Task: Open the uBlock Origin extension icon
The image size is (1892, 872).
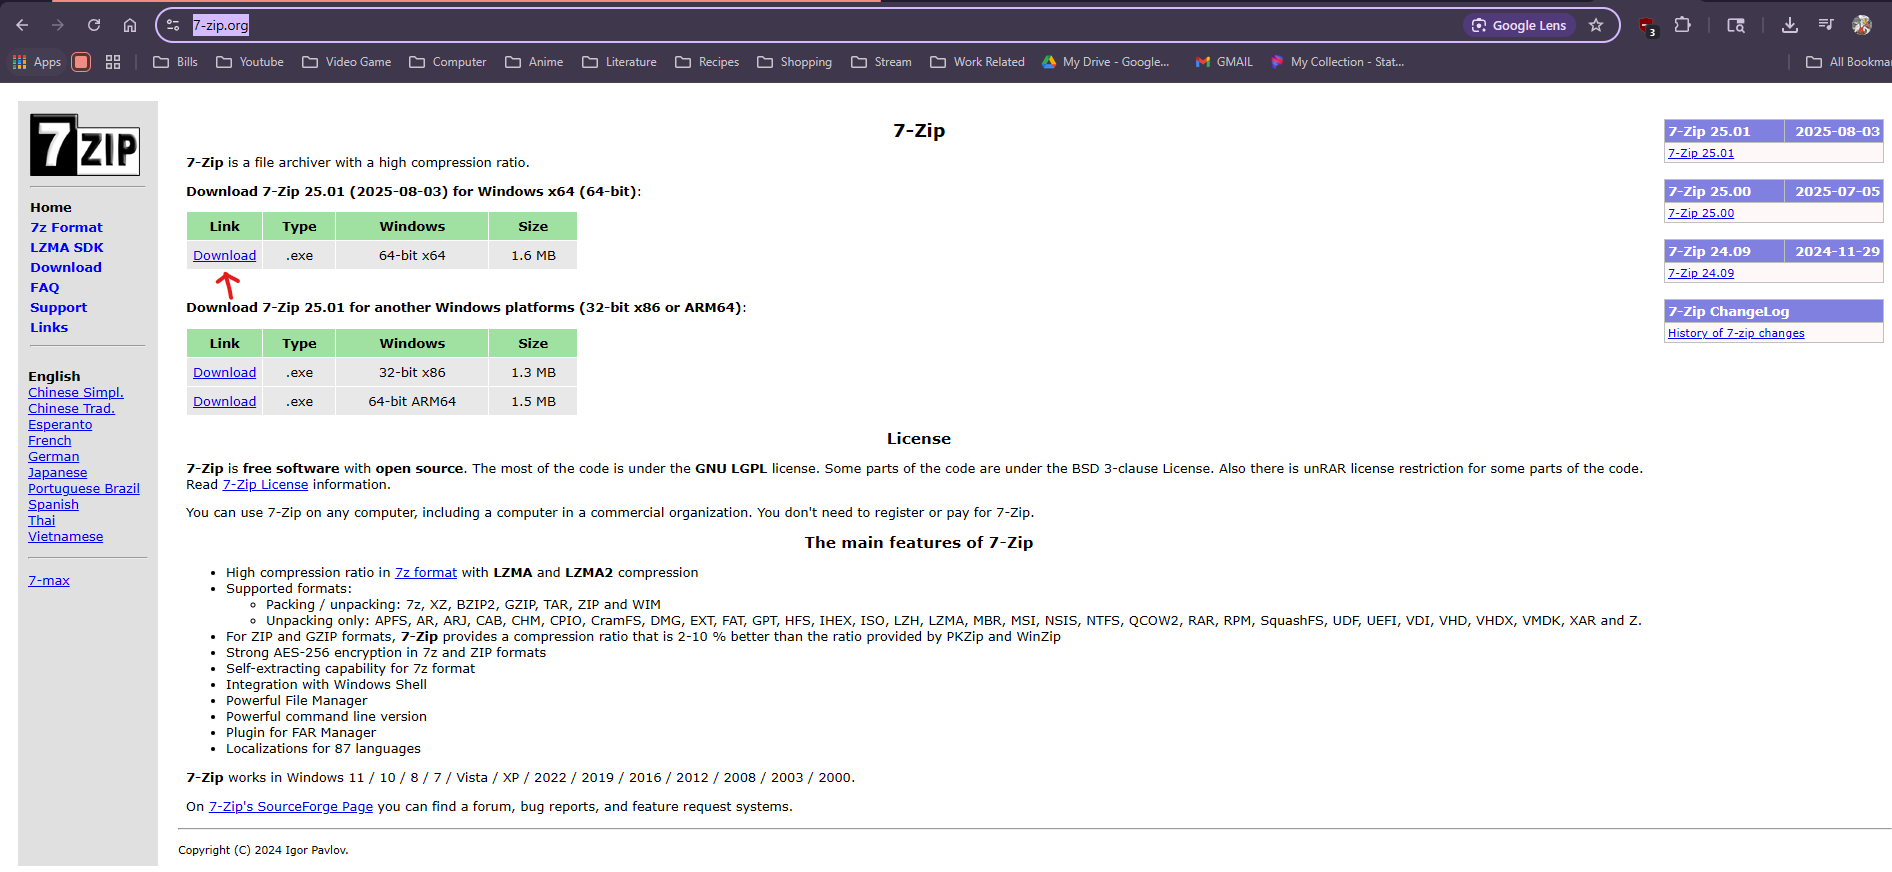Action: point(1646,26)
